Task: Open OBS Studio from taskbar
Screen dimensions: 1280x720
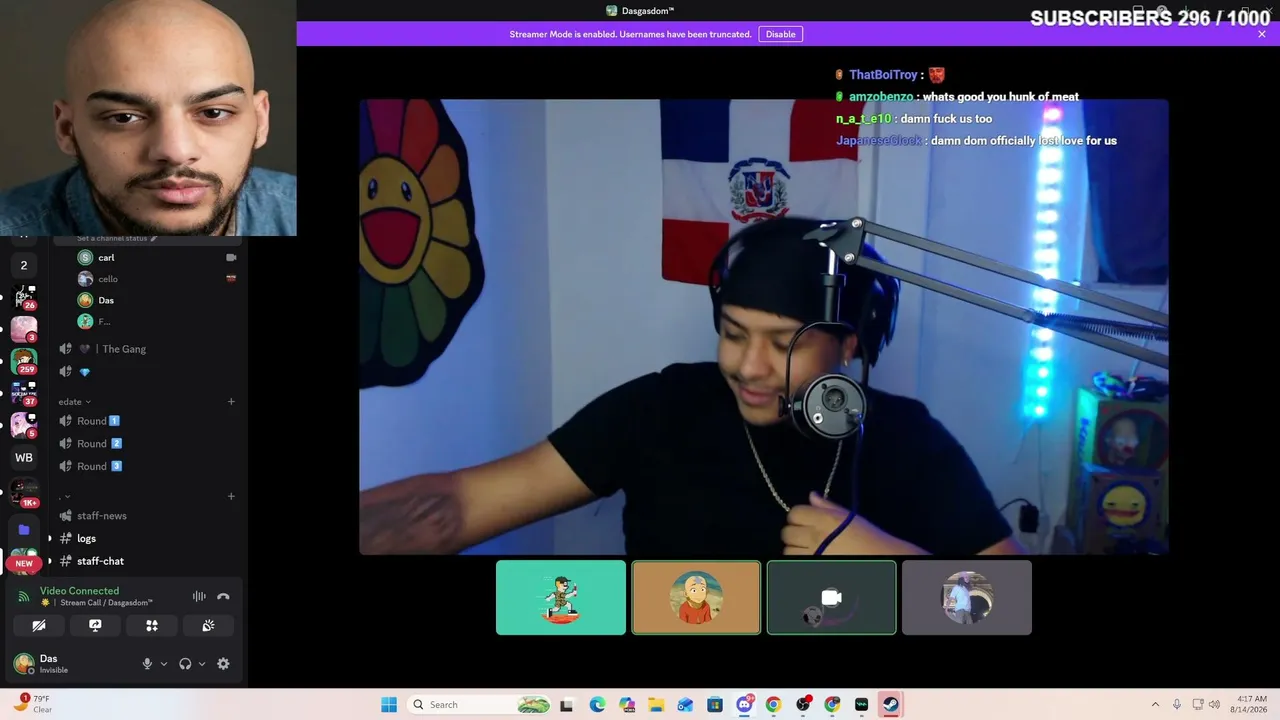Action: (803, 704)
